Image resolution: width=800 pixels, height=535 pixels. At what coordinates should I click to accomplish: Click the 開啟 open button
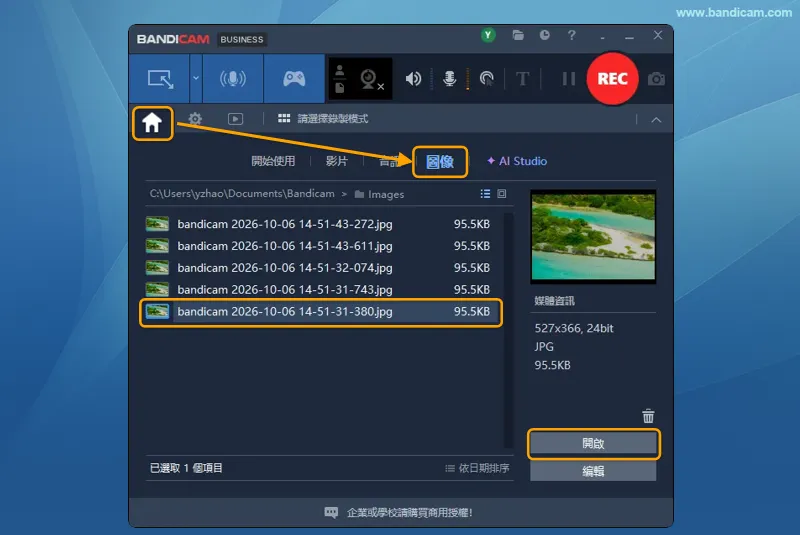(x=593, y=444)
